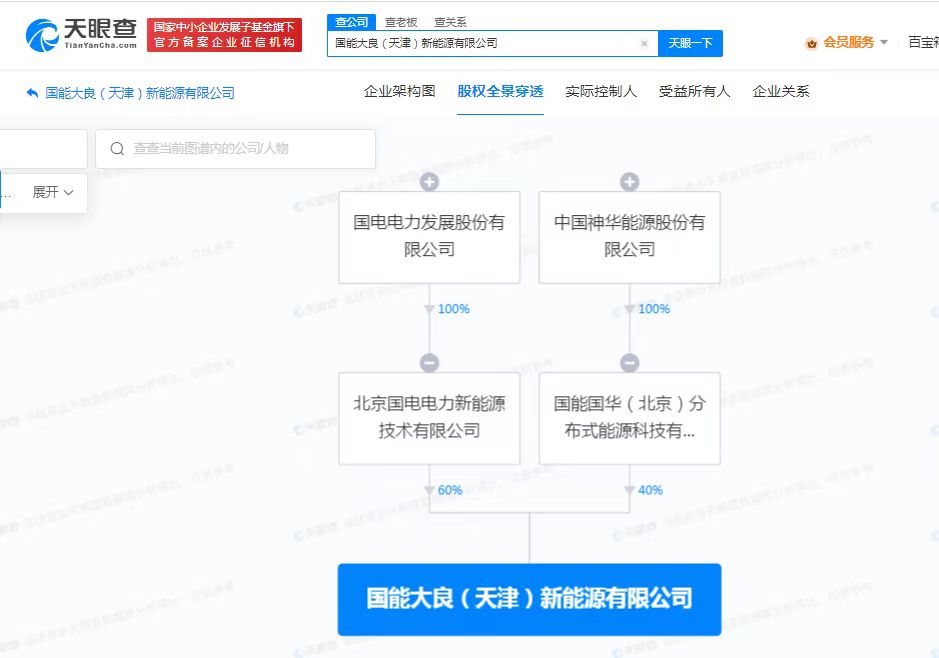The height and width of the screenshot is (658, 939).
Task: Collapse the node above 北京国电电力新能源技术有限公司
Action: pyautogui.click(x=429, y=363)
